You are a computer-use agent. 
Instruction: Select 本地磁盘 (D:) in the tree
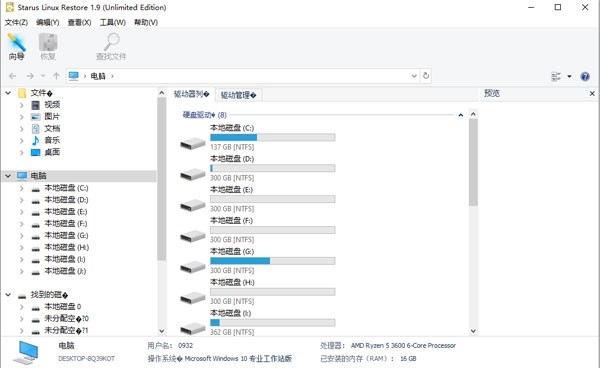(x=66, y=200)
